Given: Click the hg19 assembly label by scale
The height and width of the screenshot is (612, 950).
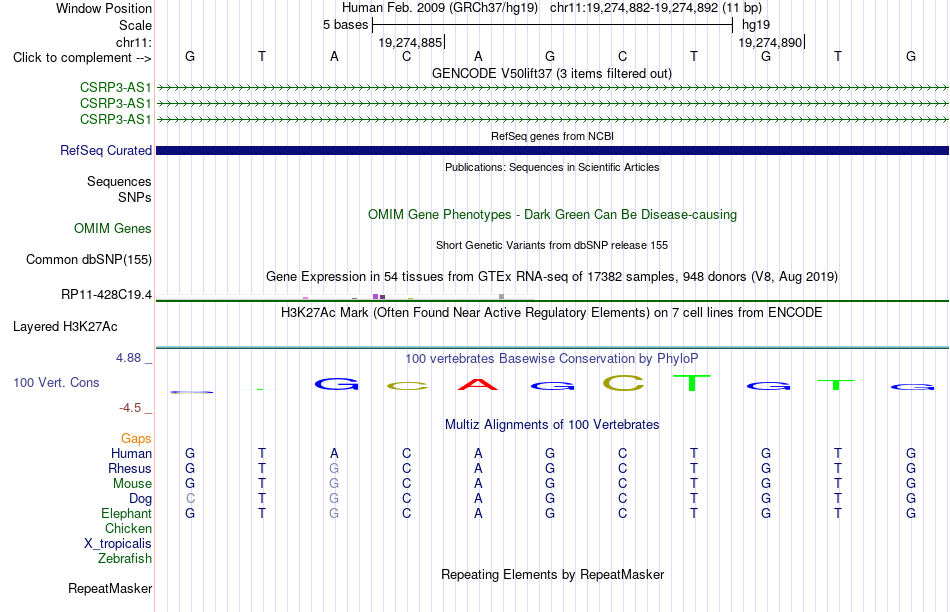Looking at the screenshot, I should click(x=756, y=25).
